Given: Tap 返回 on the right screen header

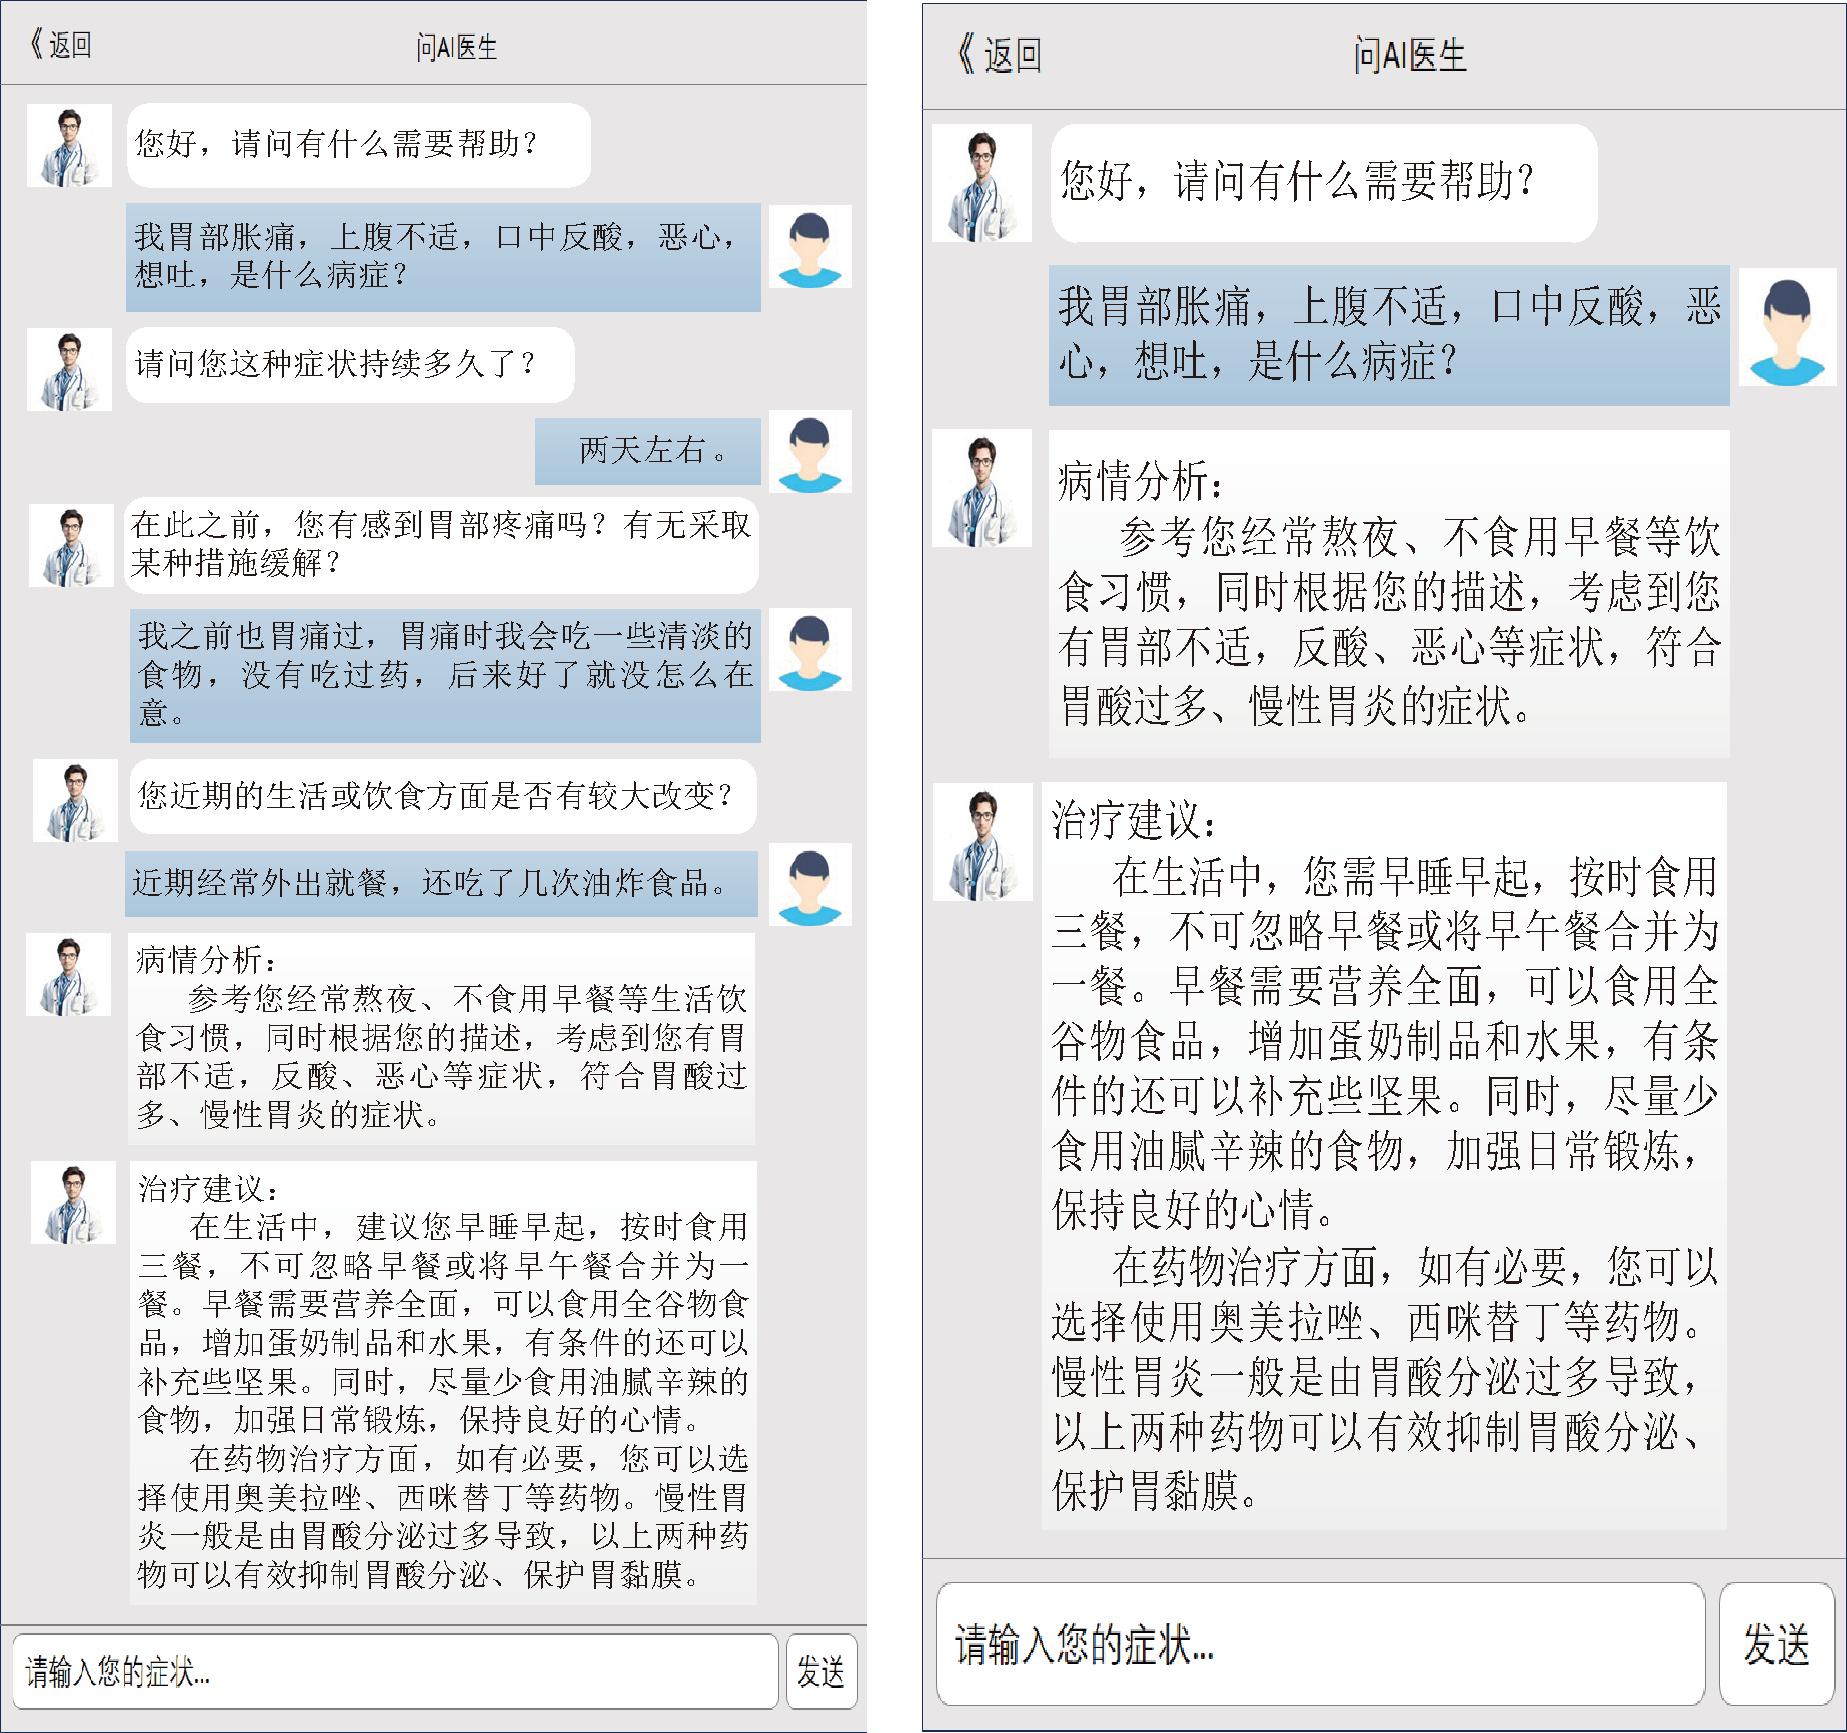Looking at the screenshot, I should [x=999, y=55].
